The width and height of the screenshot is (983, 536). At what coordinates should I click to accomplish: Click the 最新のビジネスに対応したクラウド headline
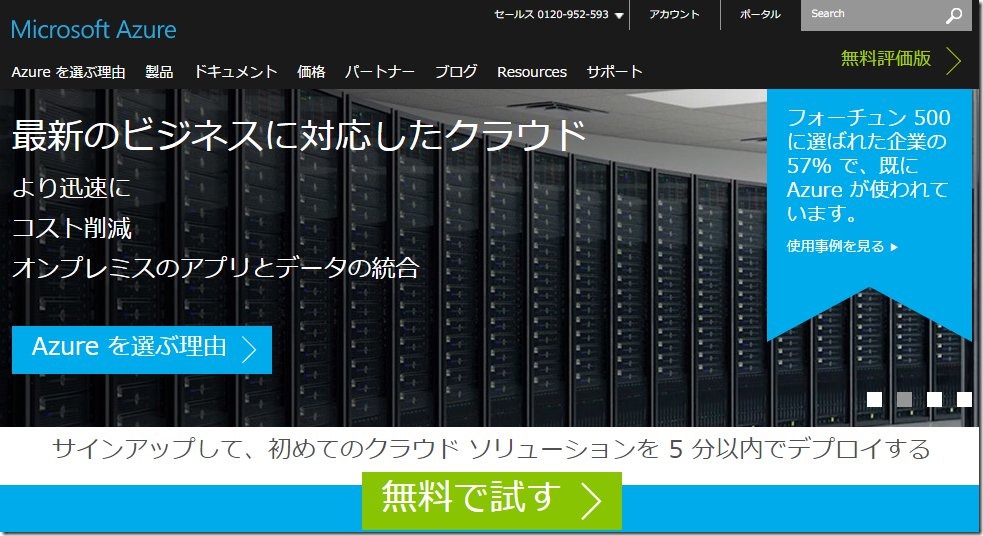point(300,135)
